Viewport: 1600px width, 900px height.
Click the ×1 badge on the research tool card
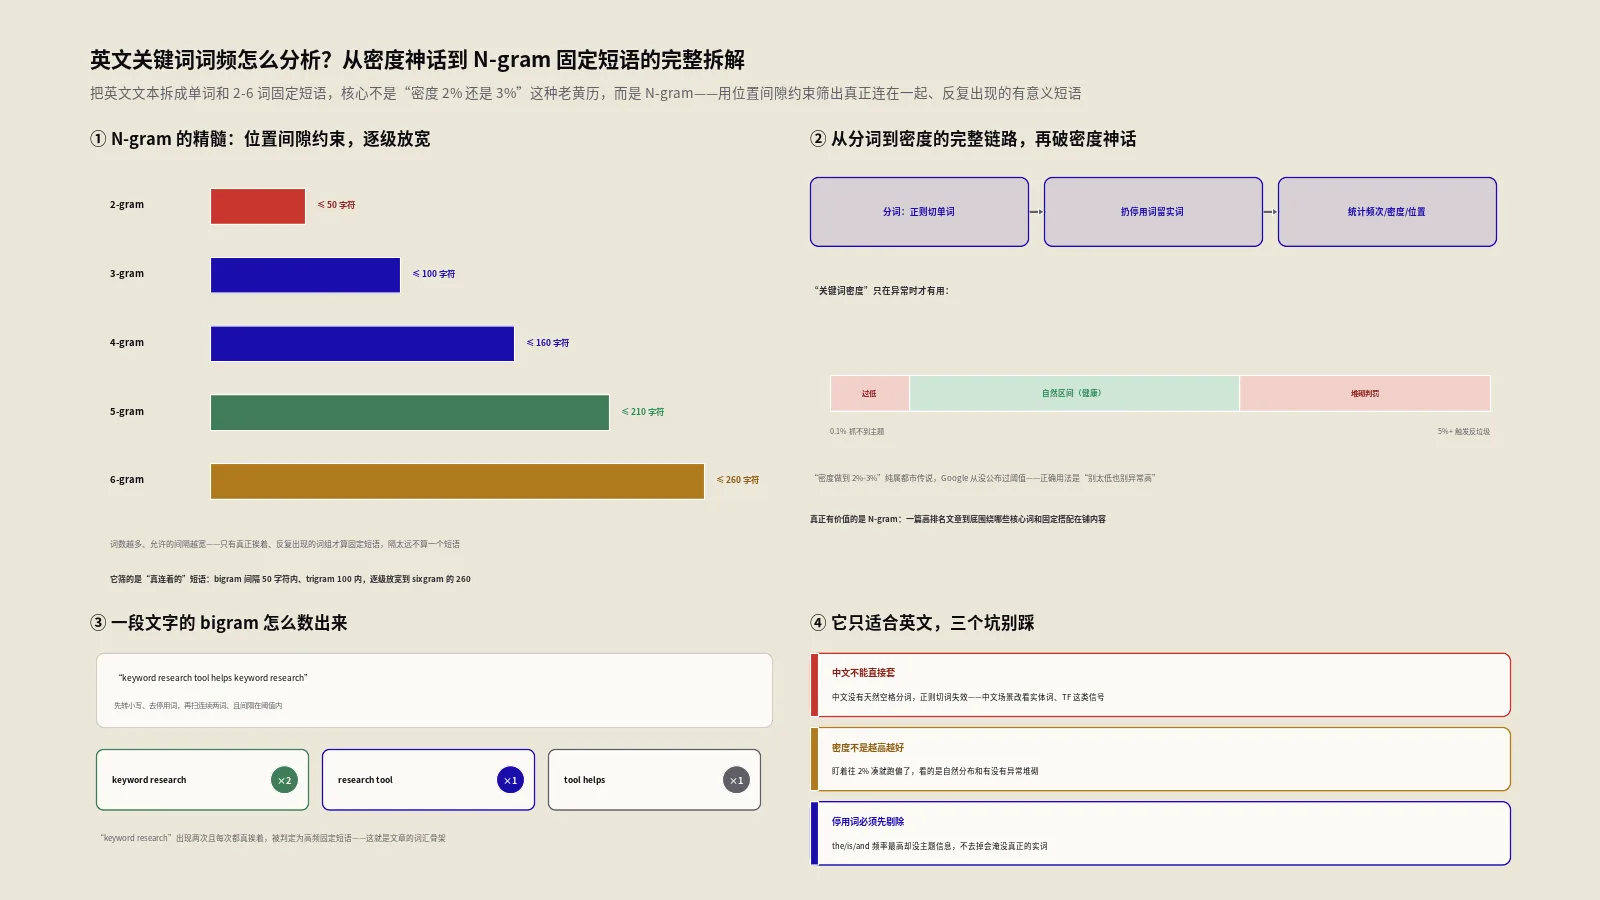pyautogui.click(x=510, y=780)
